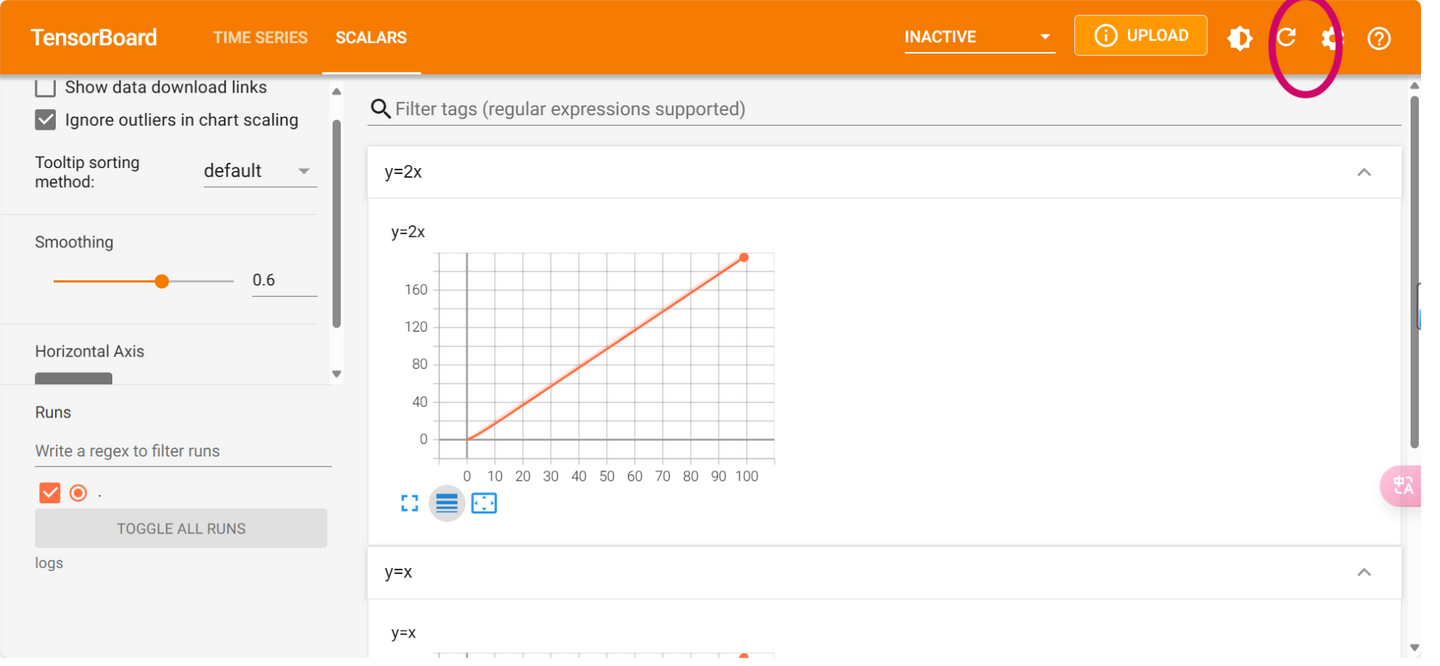Viewport: 1440px width, 666px height.
Task: Select the run's radio button
Action: point(78,493)
